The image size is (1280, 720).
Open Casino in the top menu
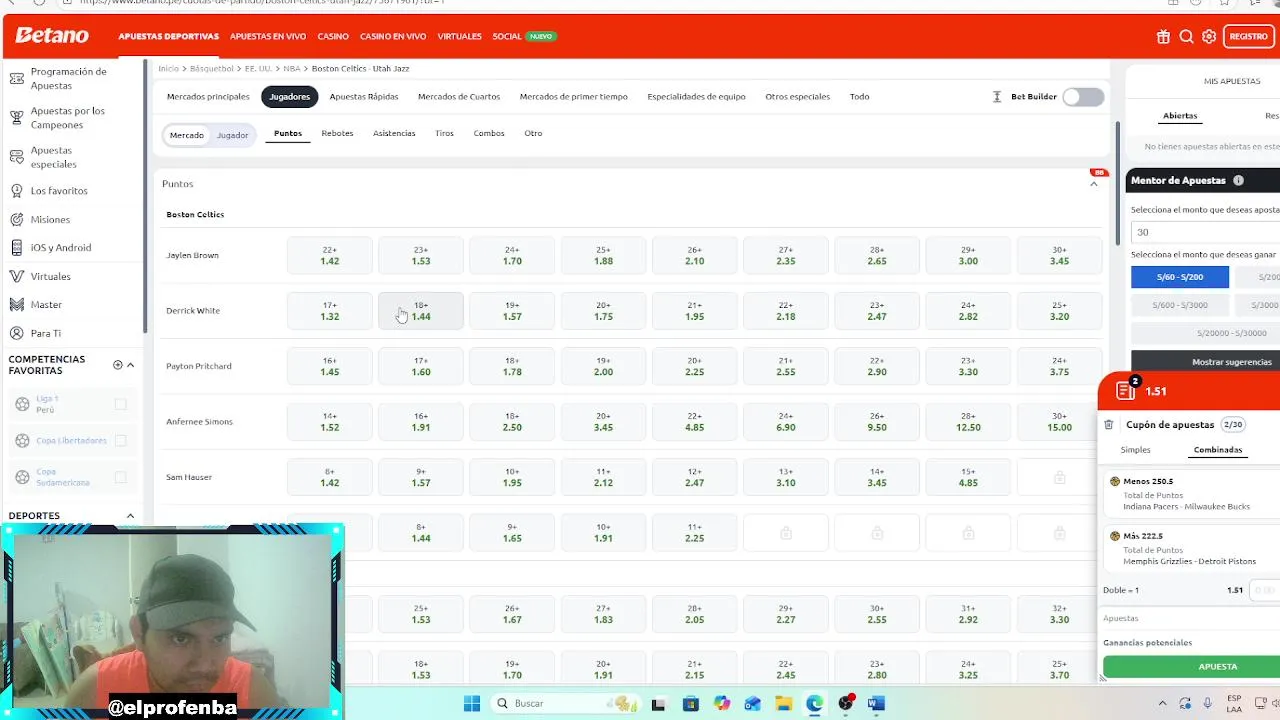coord(333,36)
